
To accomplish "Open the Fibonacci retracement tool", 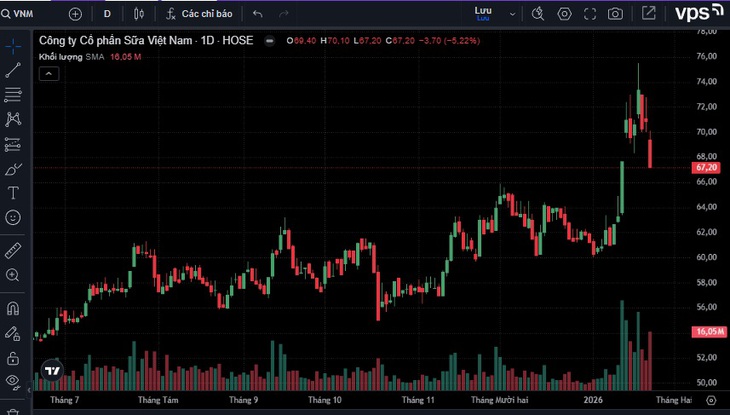I will (x=13, y=95).
